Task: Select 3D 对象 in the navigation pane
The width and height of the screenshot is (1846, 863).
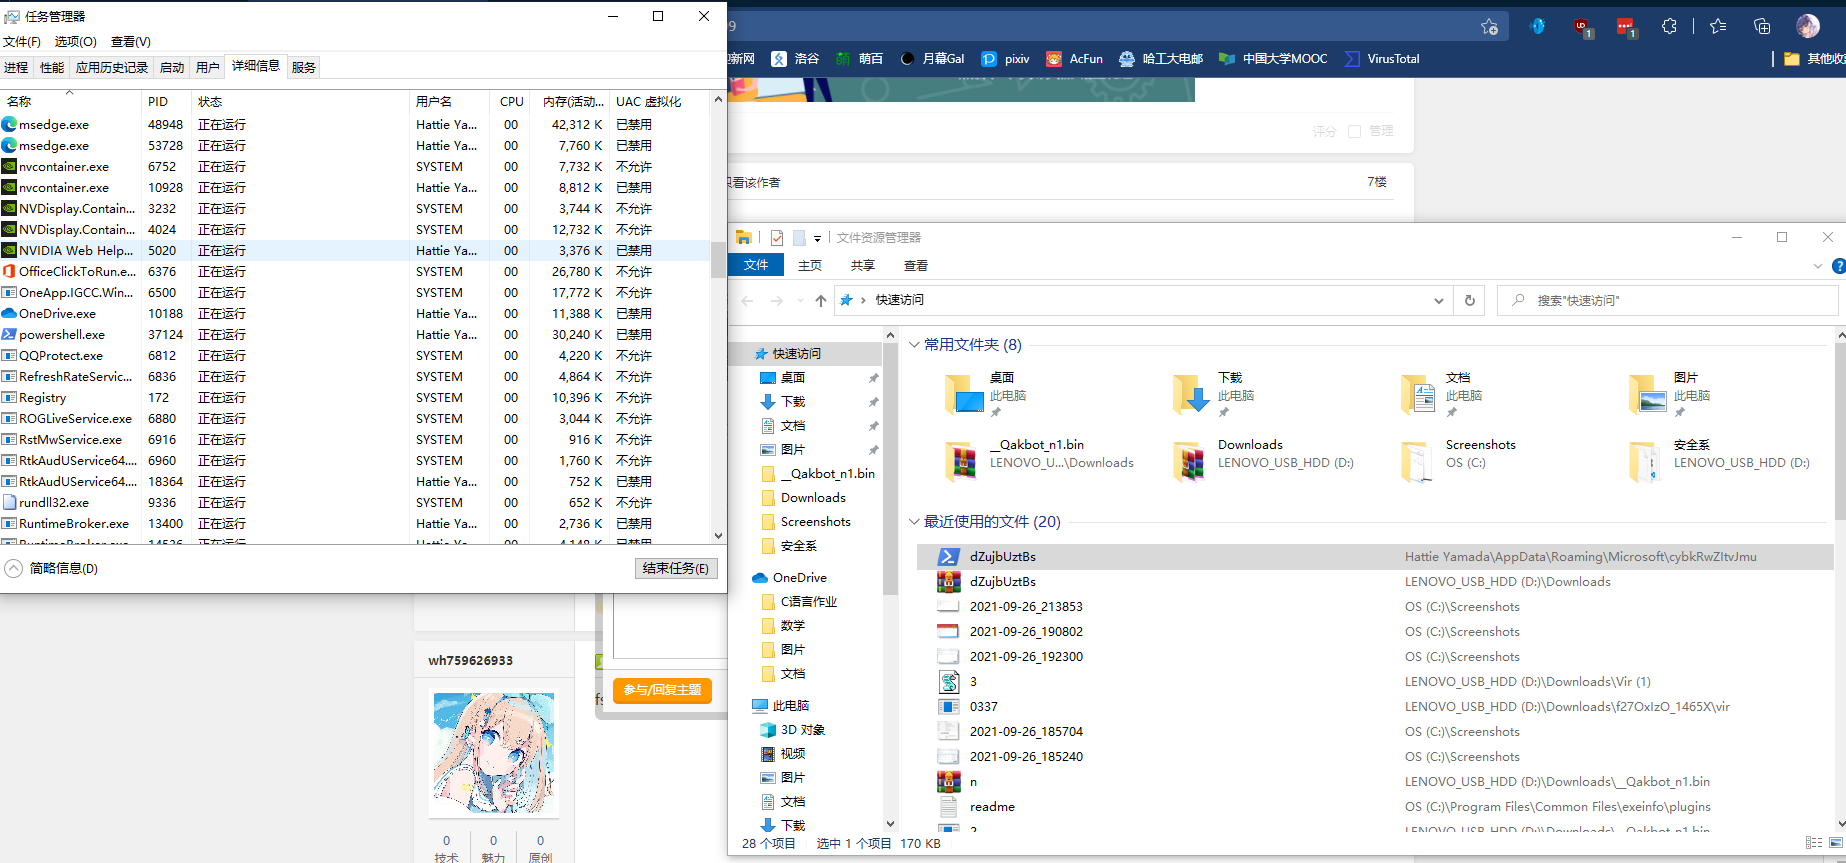Action: (802, 730)
